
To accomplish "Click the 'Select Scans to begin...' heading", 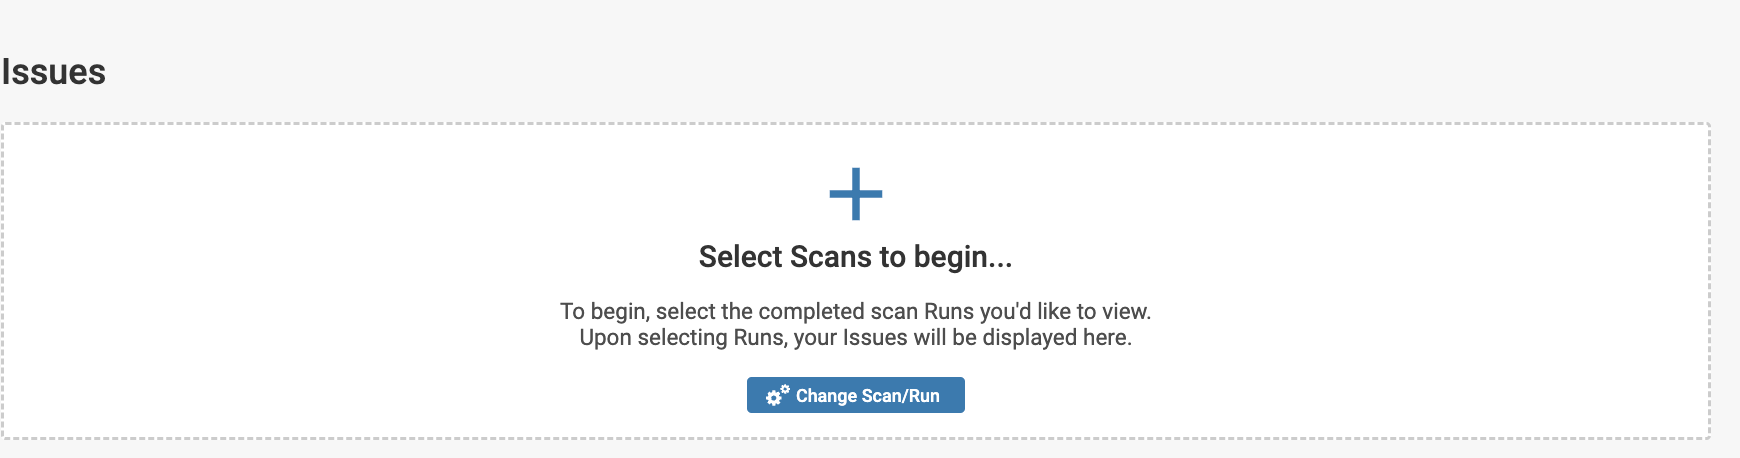I will (855, 257).
